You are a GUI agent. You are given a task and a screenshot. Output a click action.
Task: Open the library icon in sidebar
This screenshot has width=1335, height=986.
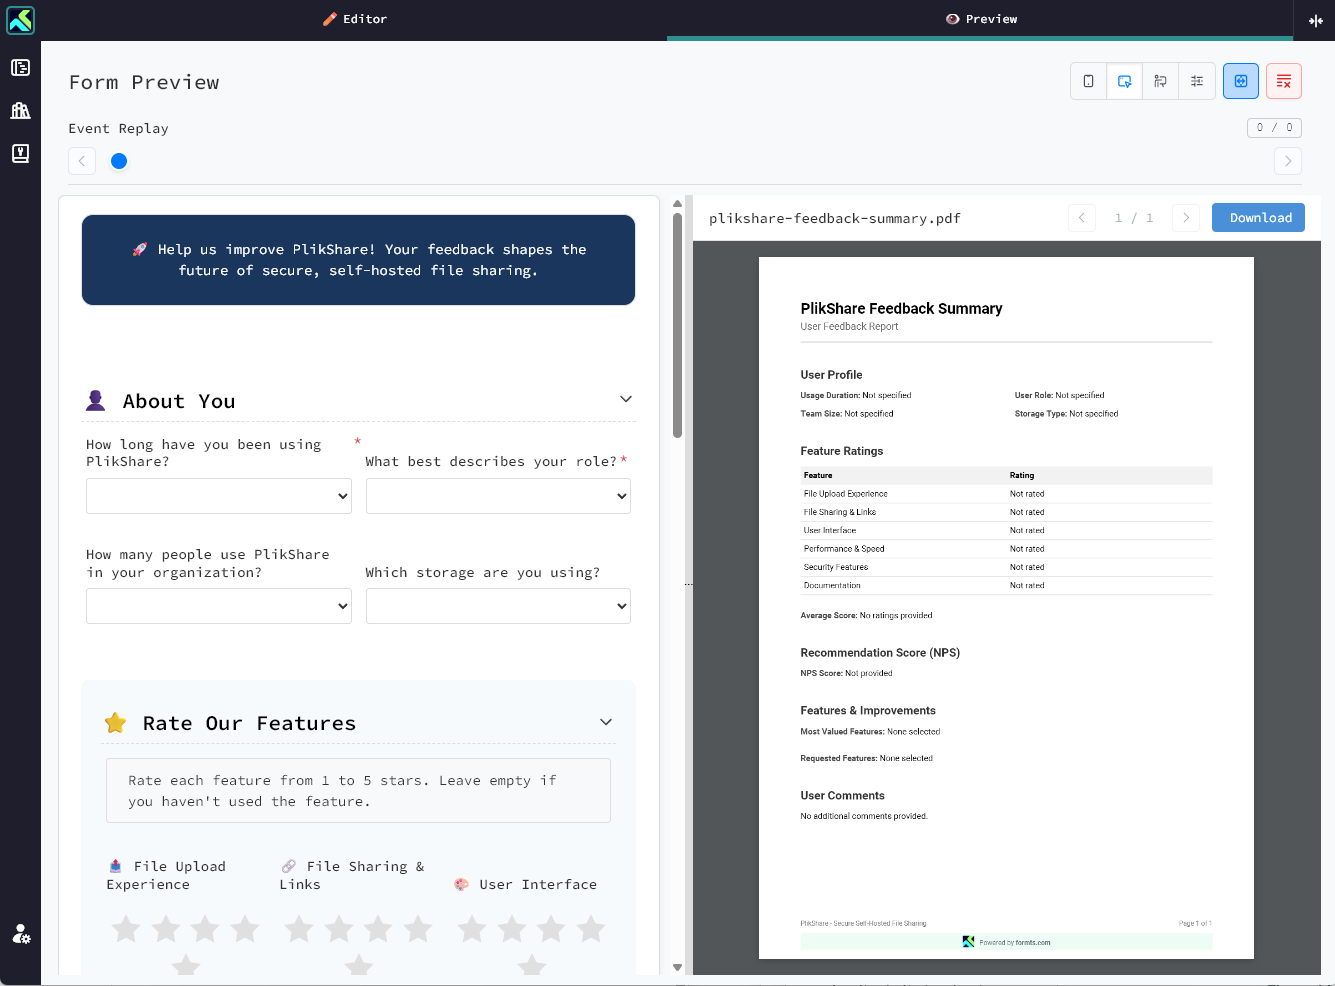20,110
